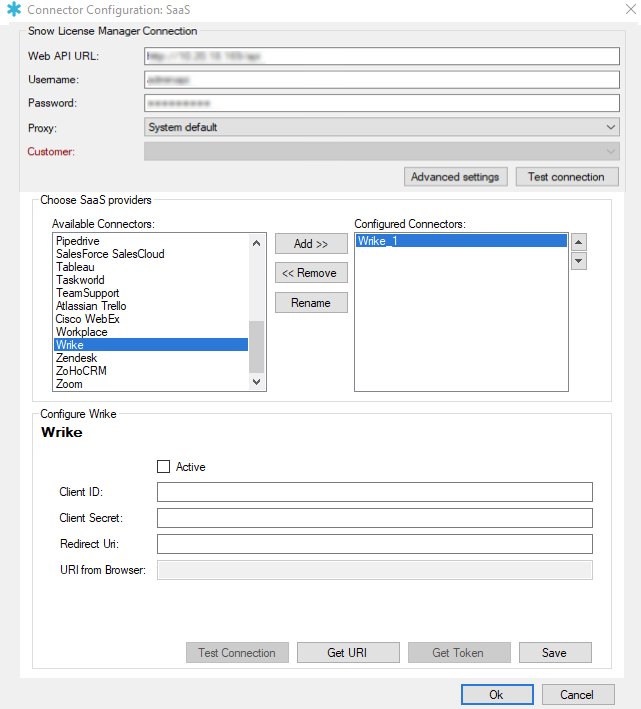The width and height of the screenshot is (641, 709).
Task: Open the Proxy dropdown
Action: tap(381, 127)
